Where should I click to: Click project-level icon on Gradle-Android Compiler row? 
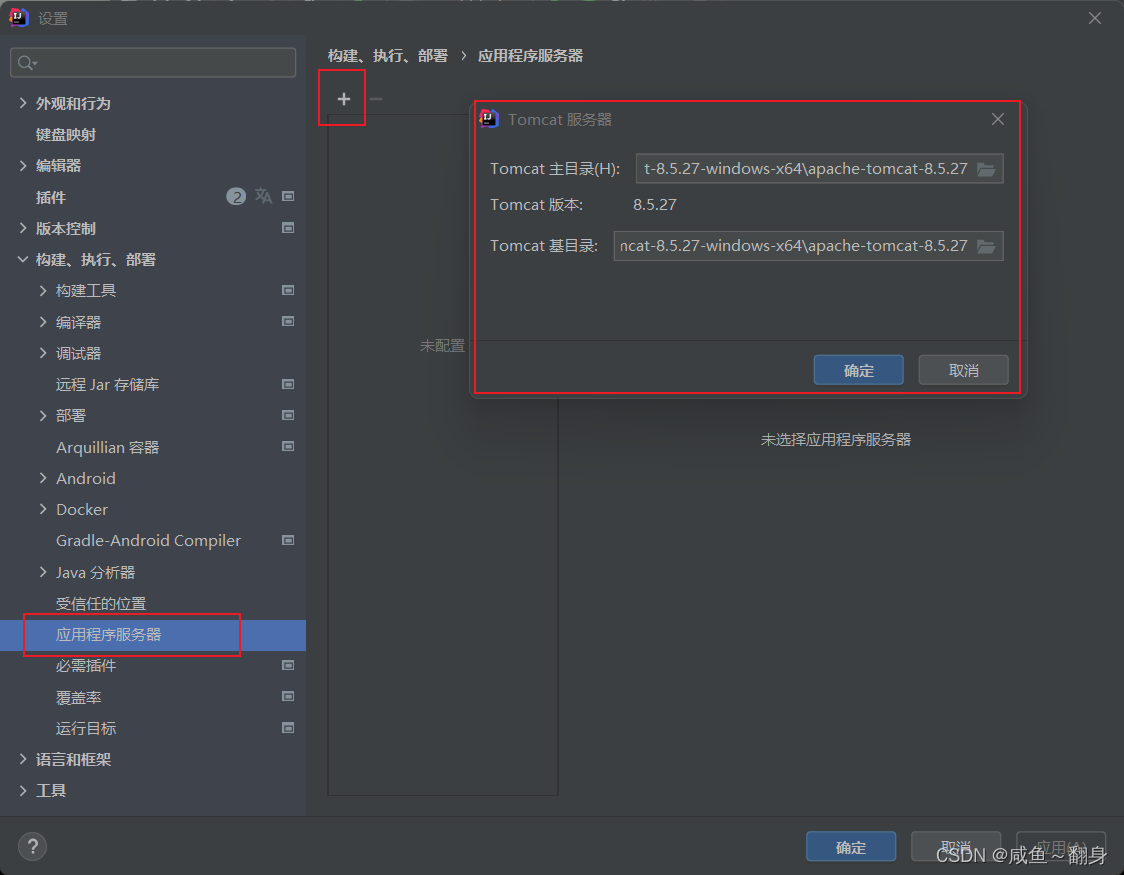288,540
